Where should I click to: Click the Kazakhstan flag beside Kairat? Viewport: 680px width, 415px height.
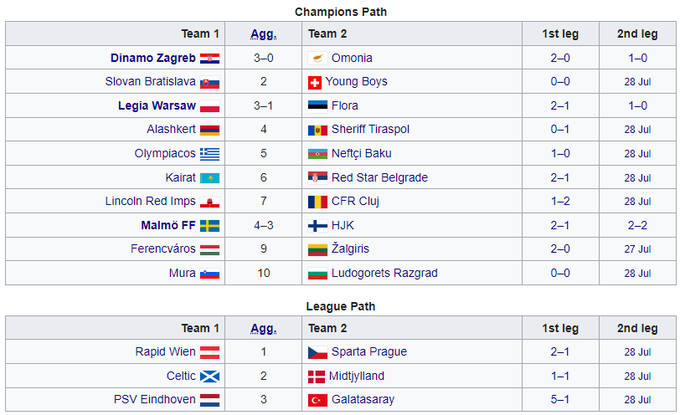pyautogui.click(x=209, y=178)
